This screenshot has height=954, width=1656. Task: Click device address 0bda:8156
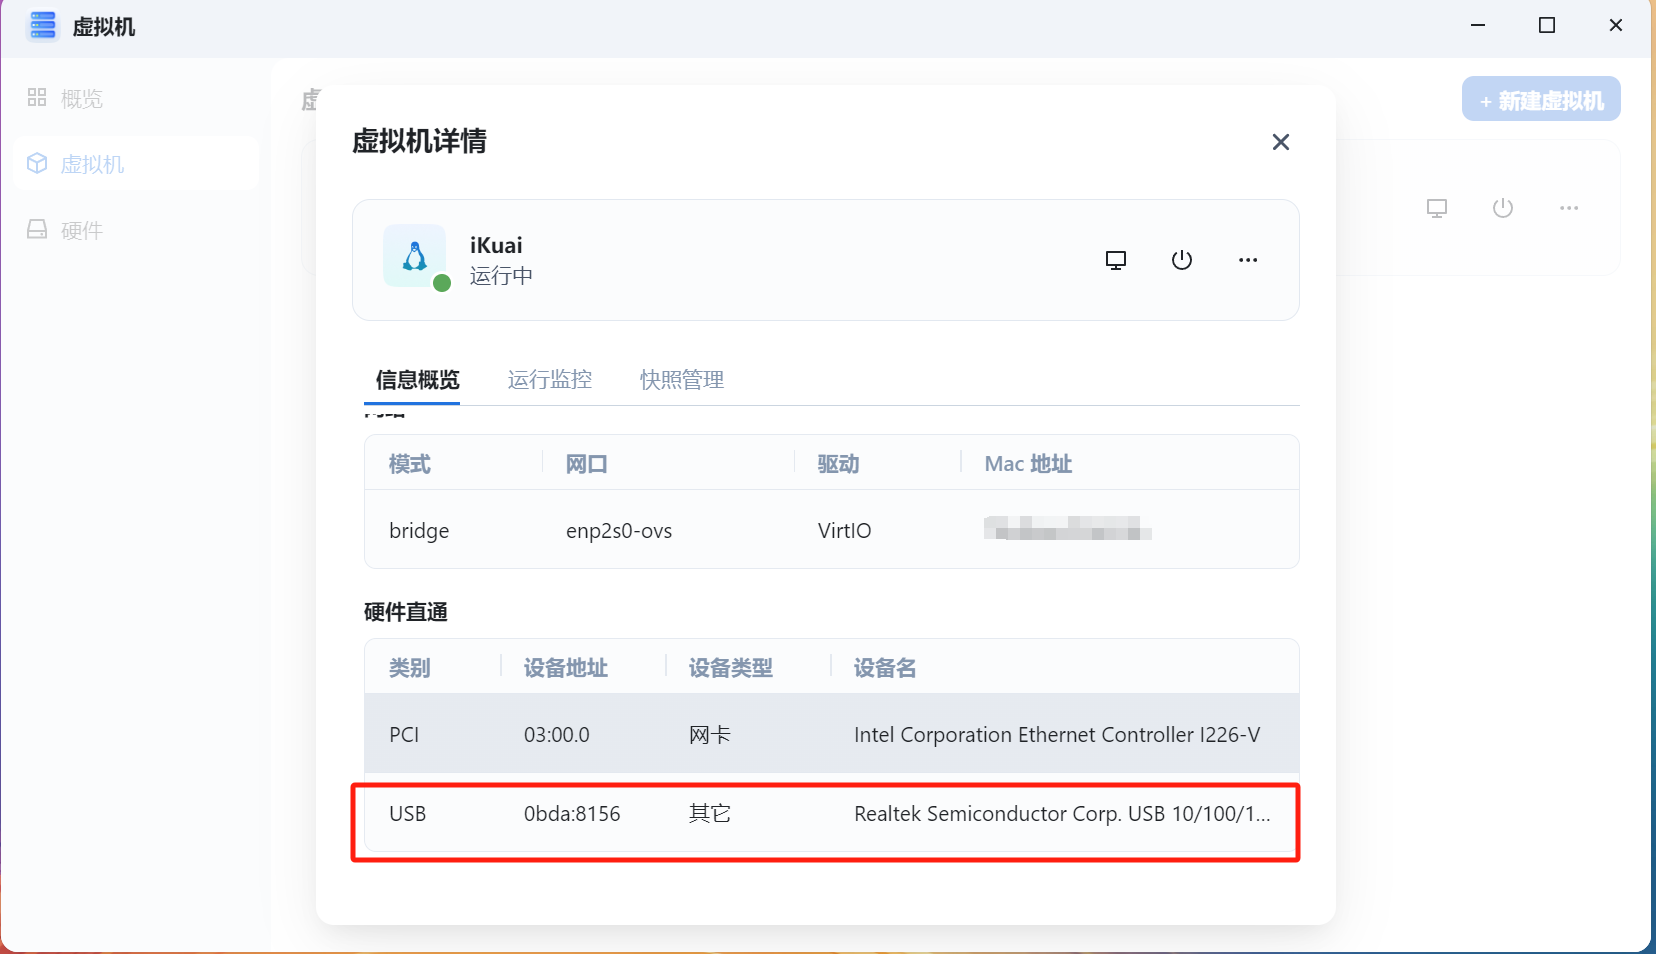pos(572,814)
